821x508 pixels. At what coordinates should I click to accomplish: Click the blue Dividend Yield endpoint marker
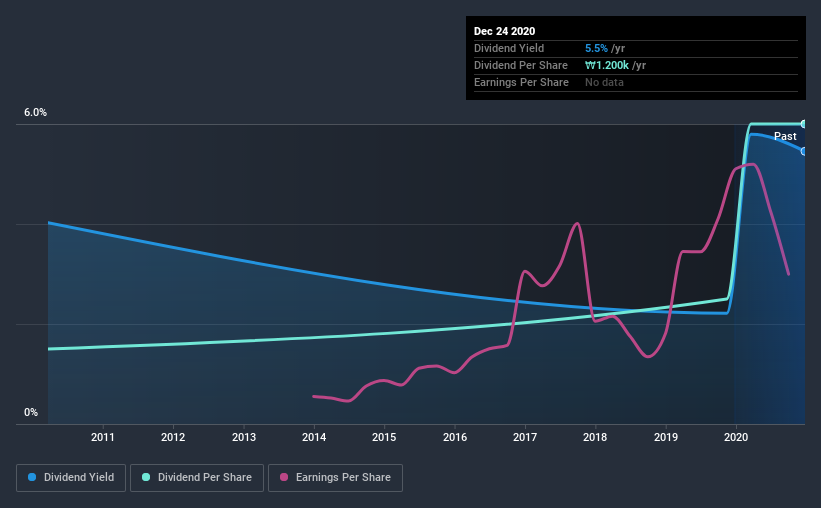(804, 151)
